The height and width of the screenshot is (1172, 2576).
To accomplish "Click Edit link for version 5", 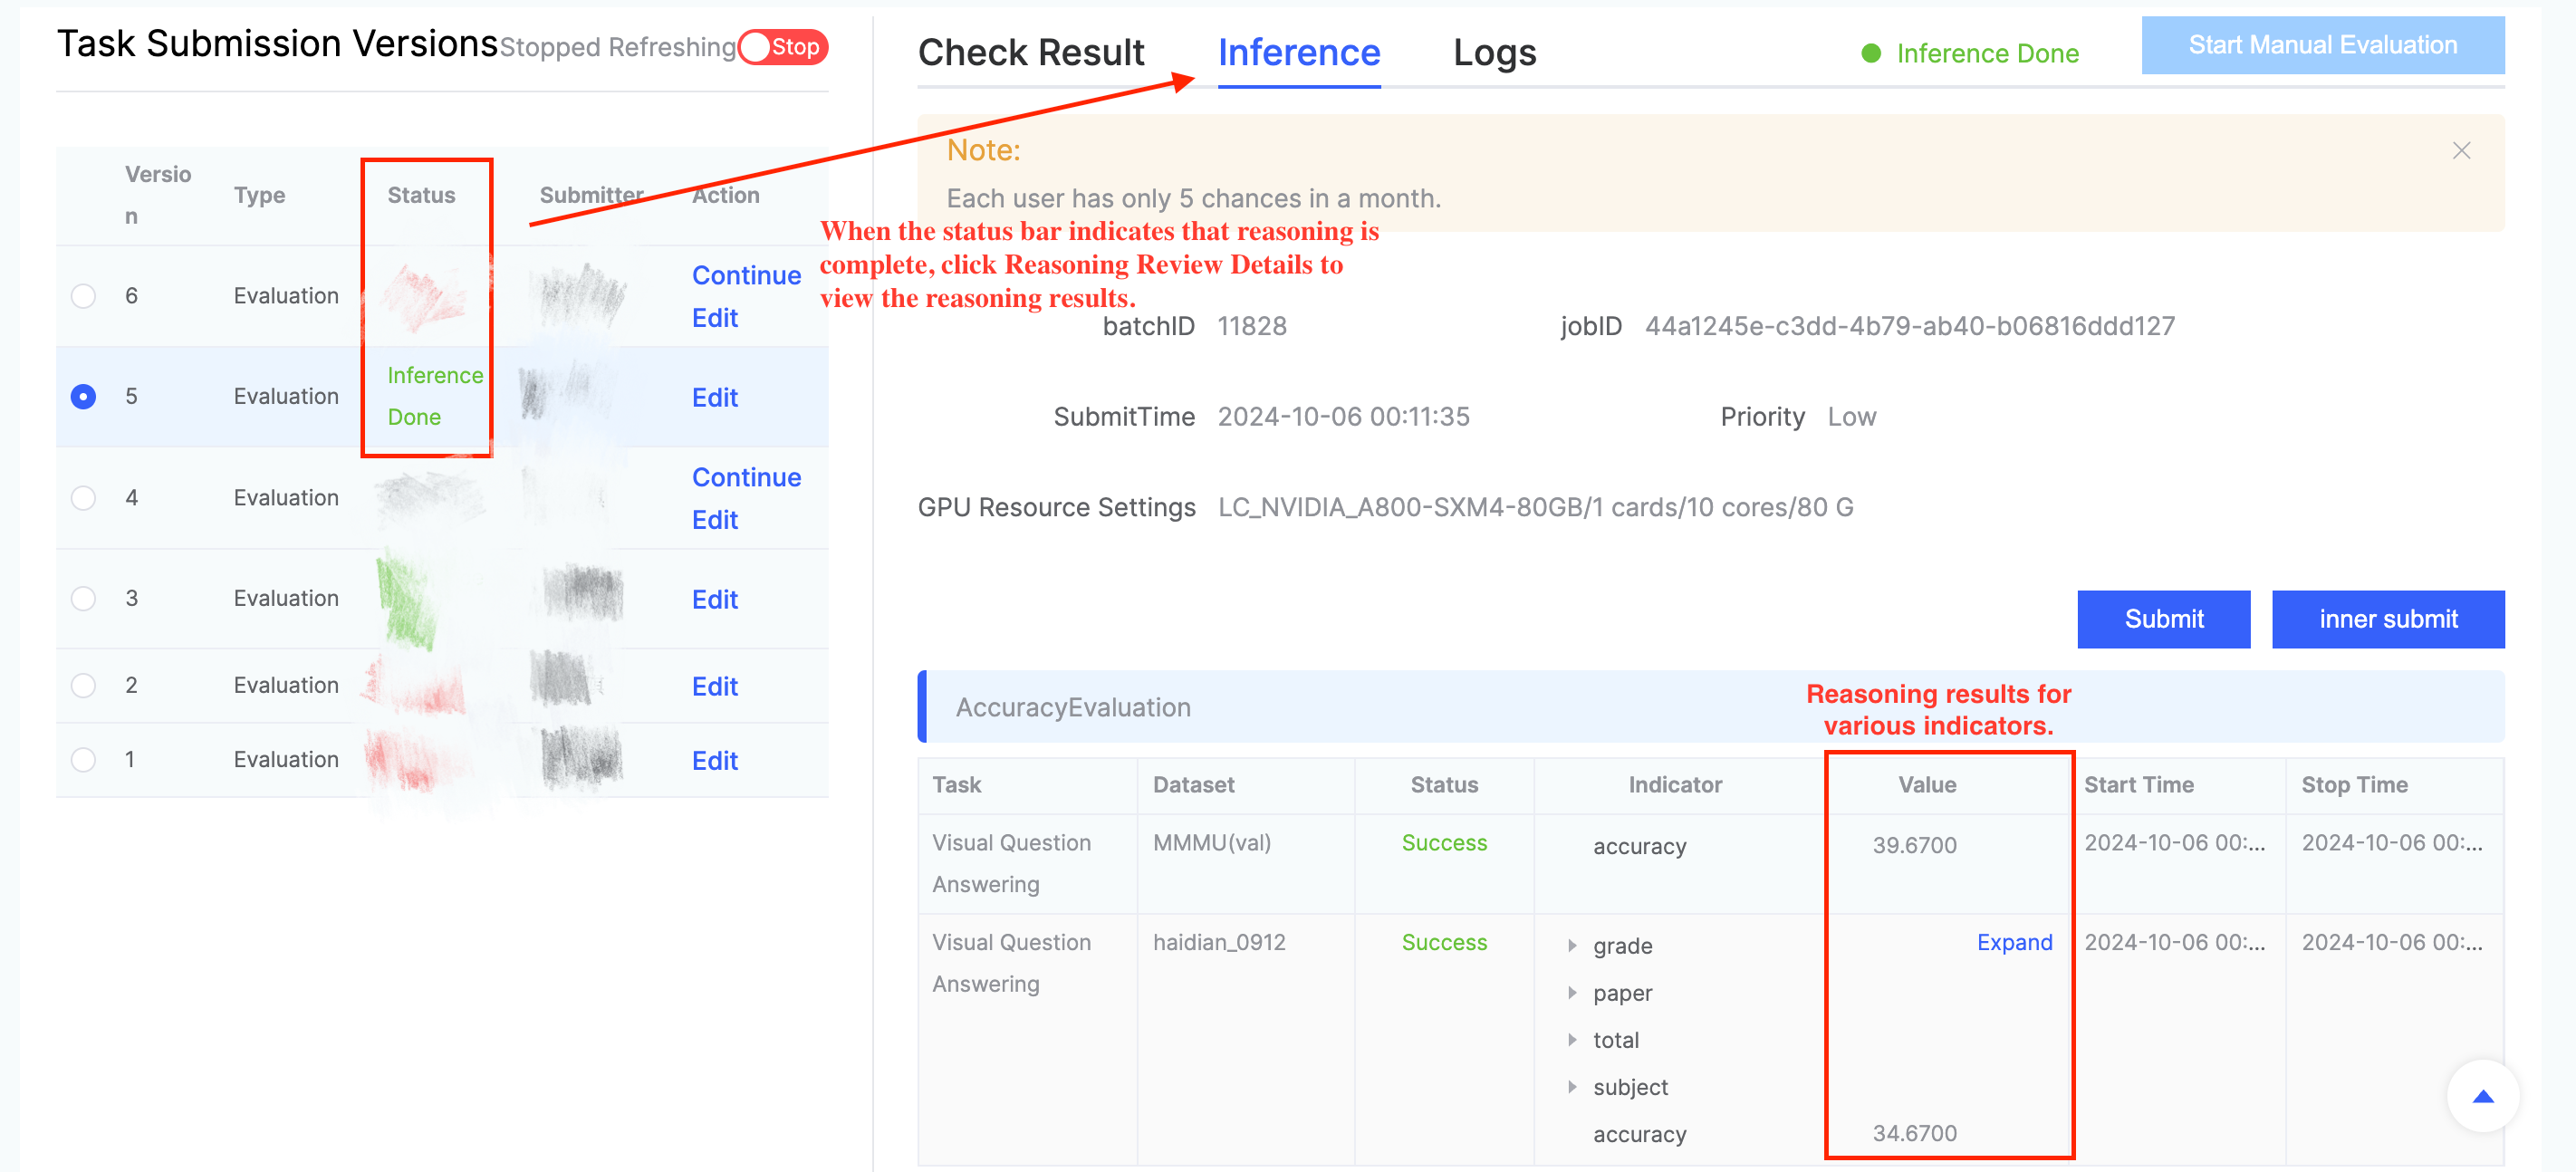I will (x=714, y=398).
